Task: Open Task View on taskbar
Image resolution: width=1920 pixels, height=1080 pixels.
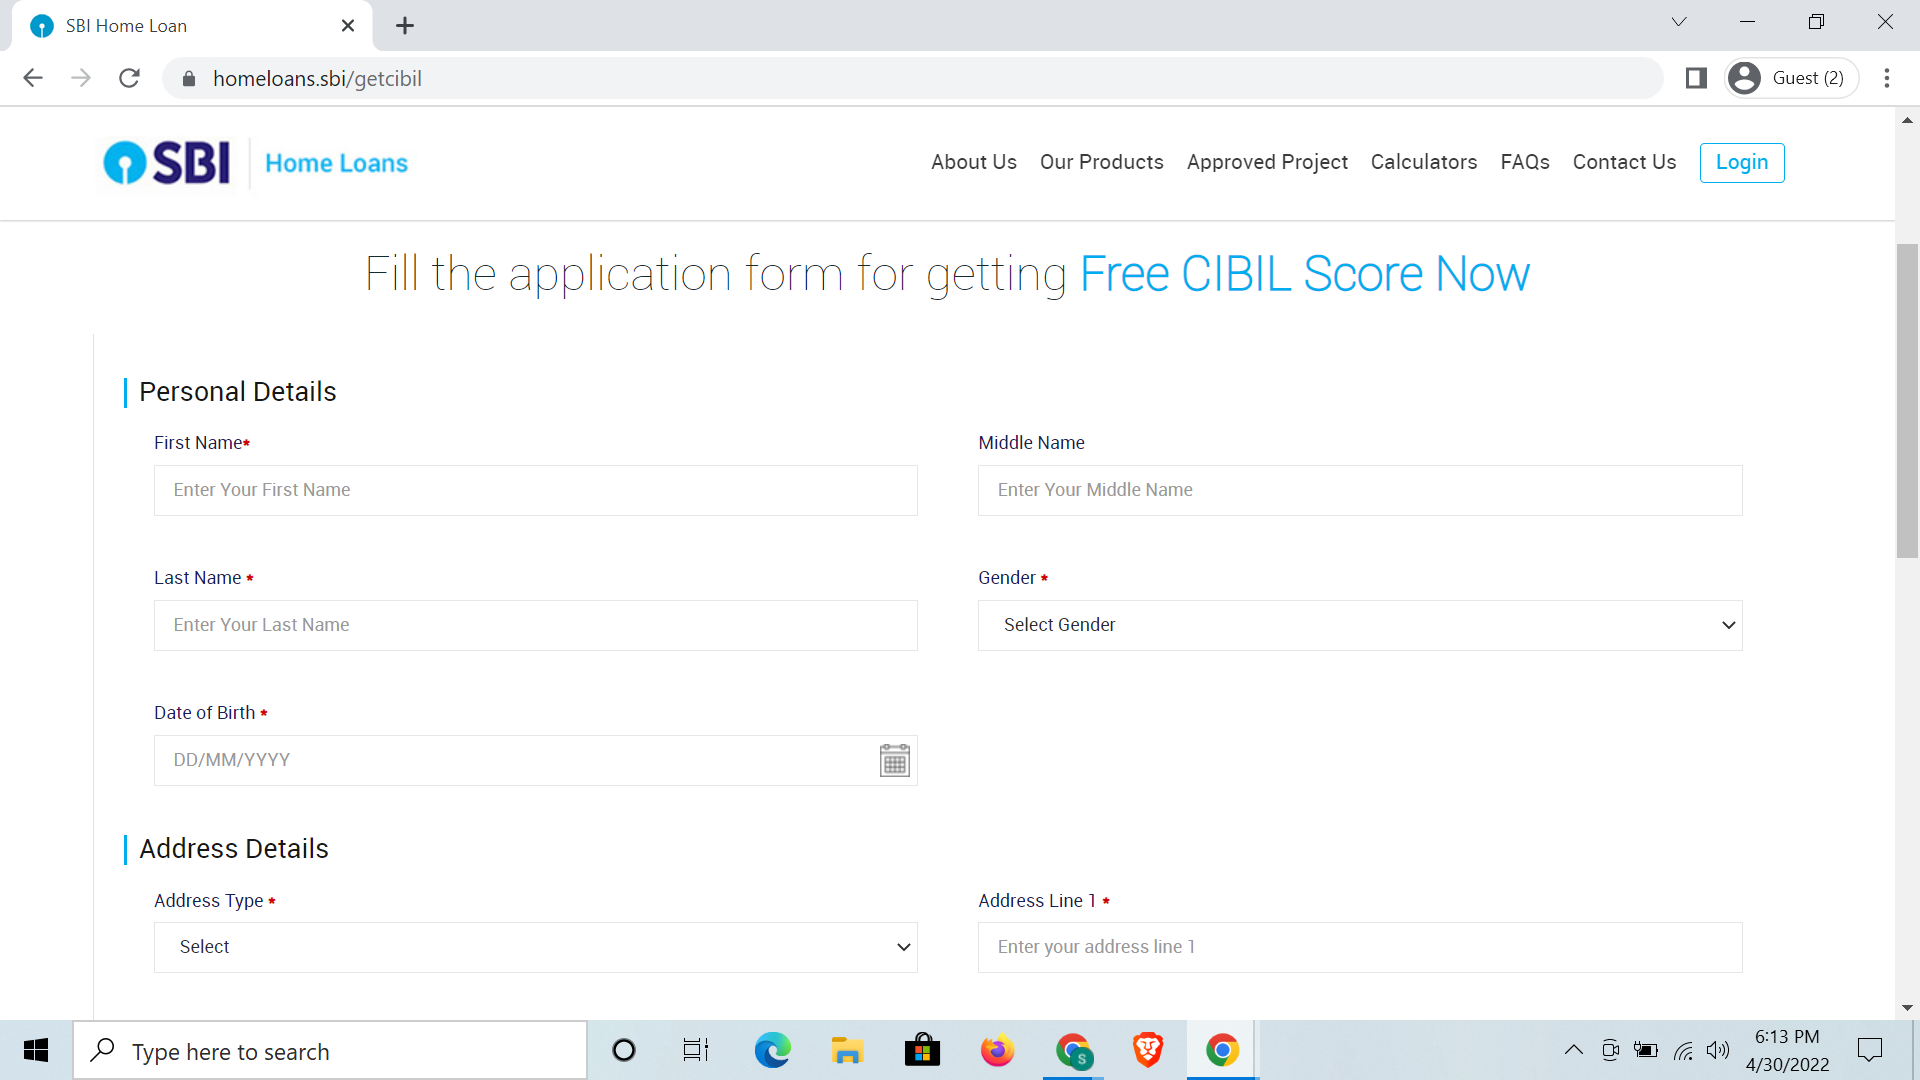Action: coord(696,1050)
